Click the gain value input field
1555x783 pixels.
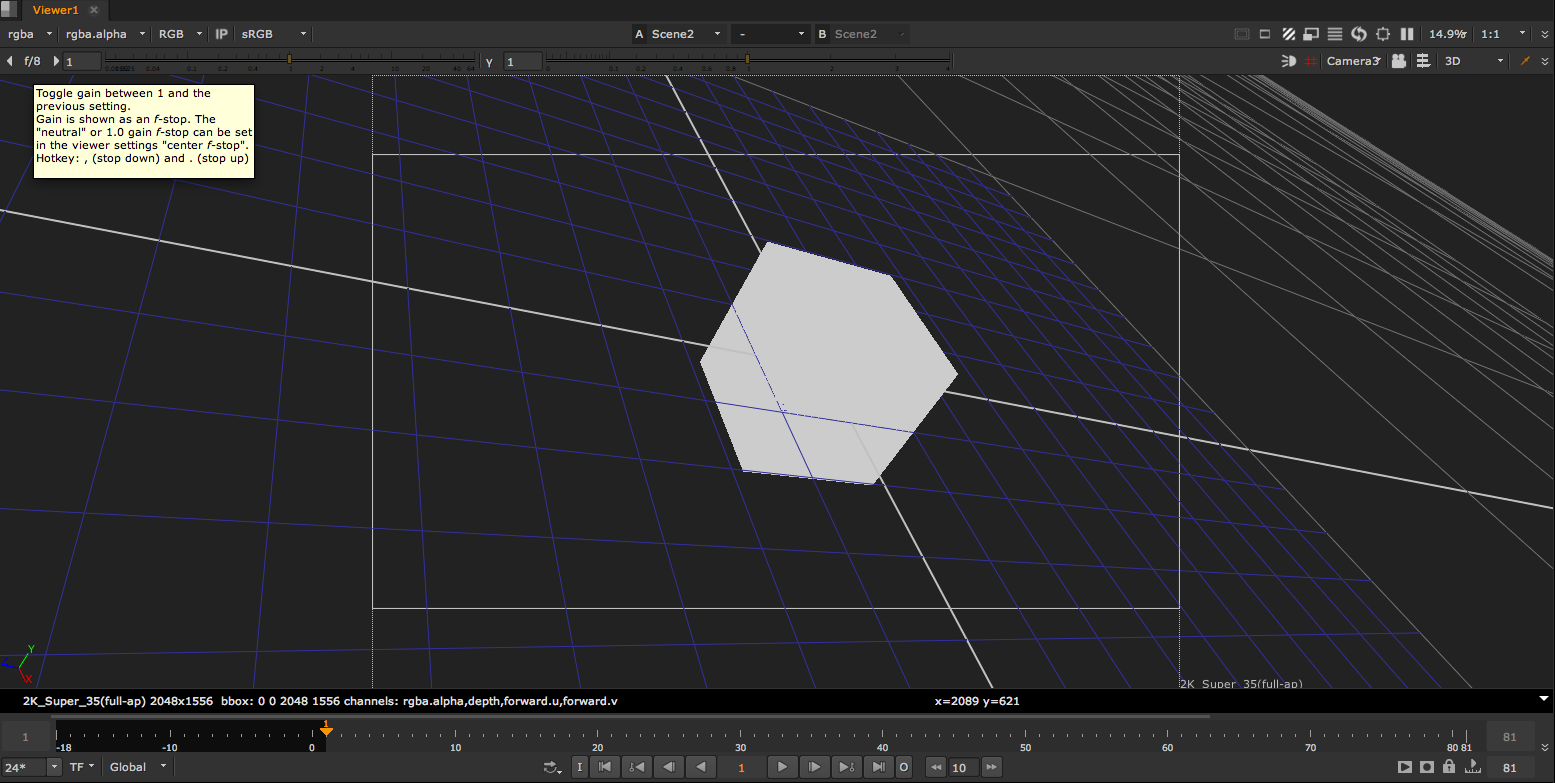pos(82,62)
